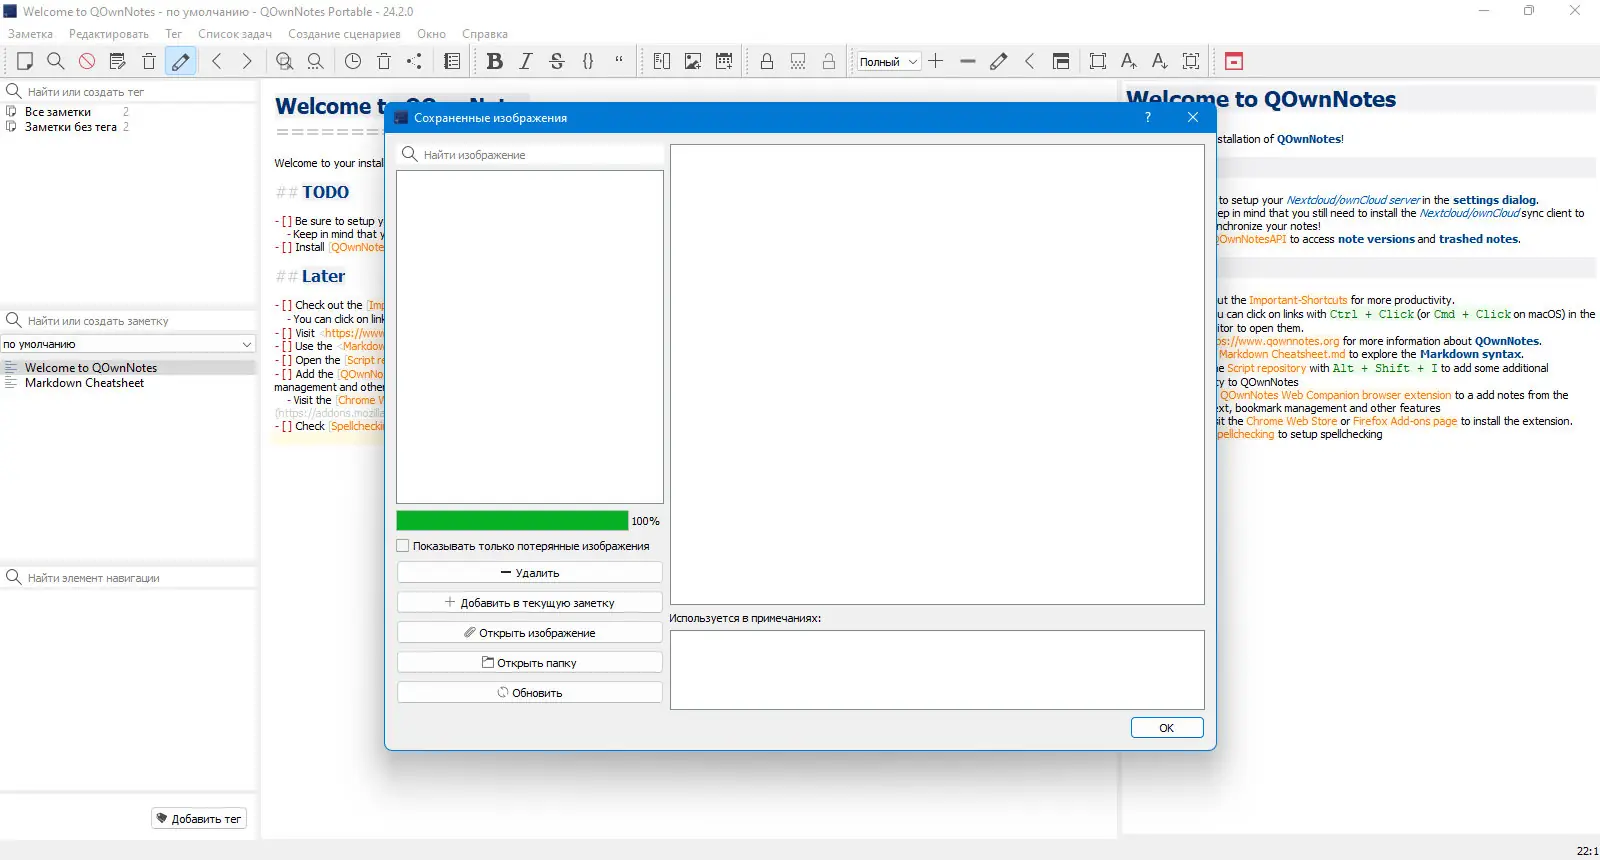Image resolution: width=1600 pixels, height=860 pixels.
Task: Open find-in-note search icon
Action: (285, 61)
